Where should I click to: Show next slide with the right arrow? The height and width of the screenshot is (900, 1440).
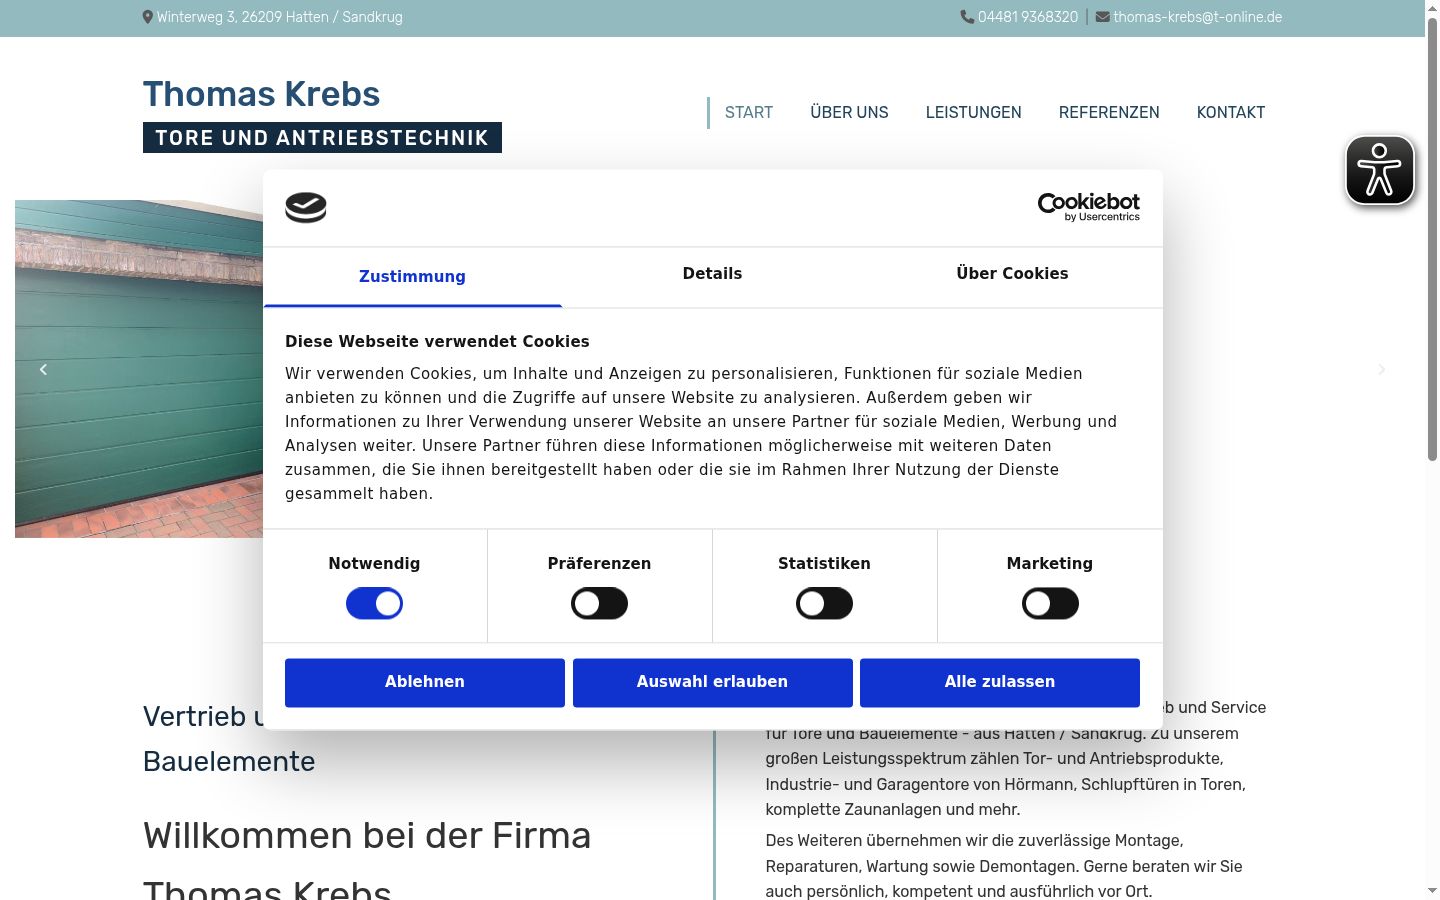[1382, 369]
